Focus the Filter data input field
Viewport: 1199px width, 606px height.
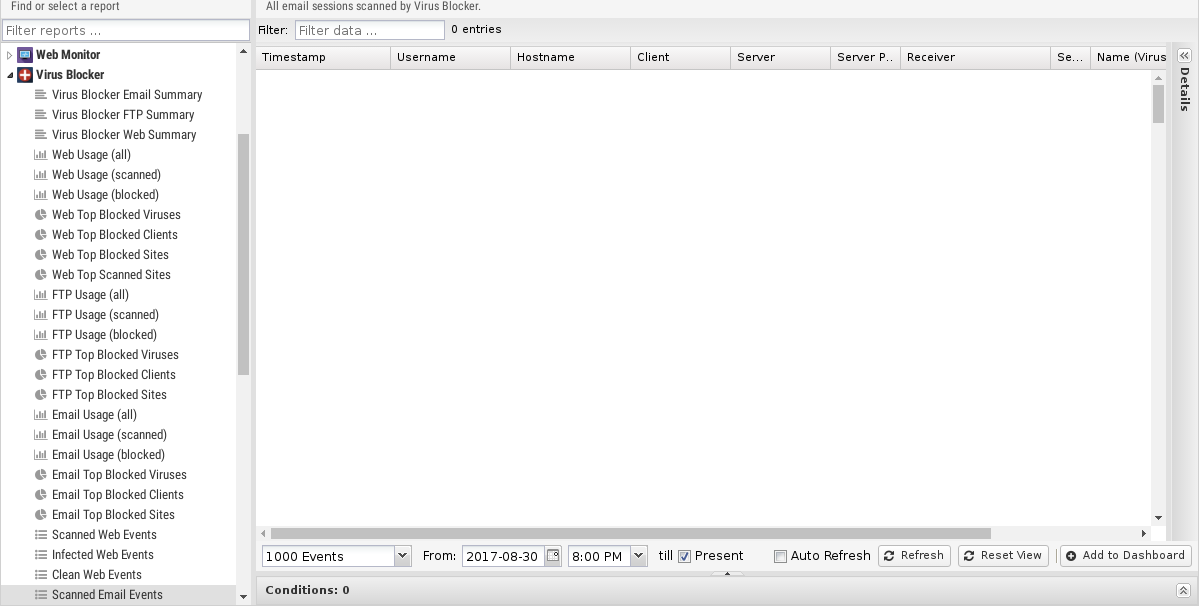pos(369,31)
